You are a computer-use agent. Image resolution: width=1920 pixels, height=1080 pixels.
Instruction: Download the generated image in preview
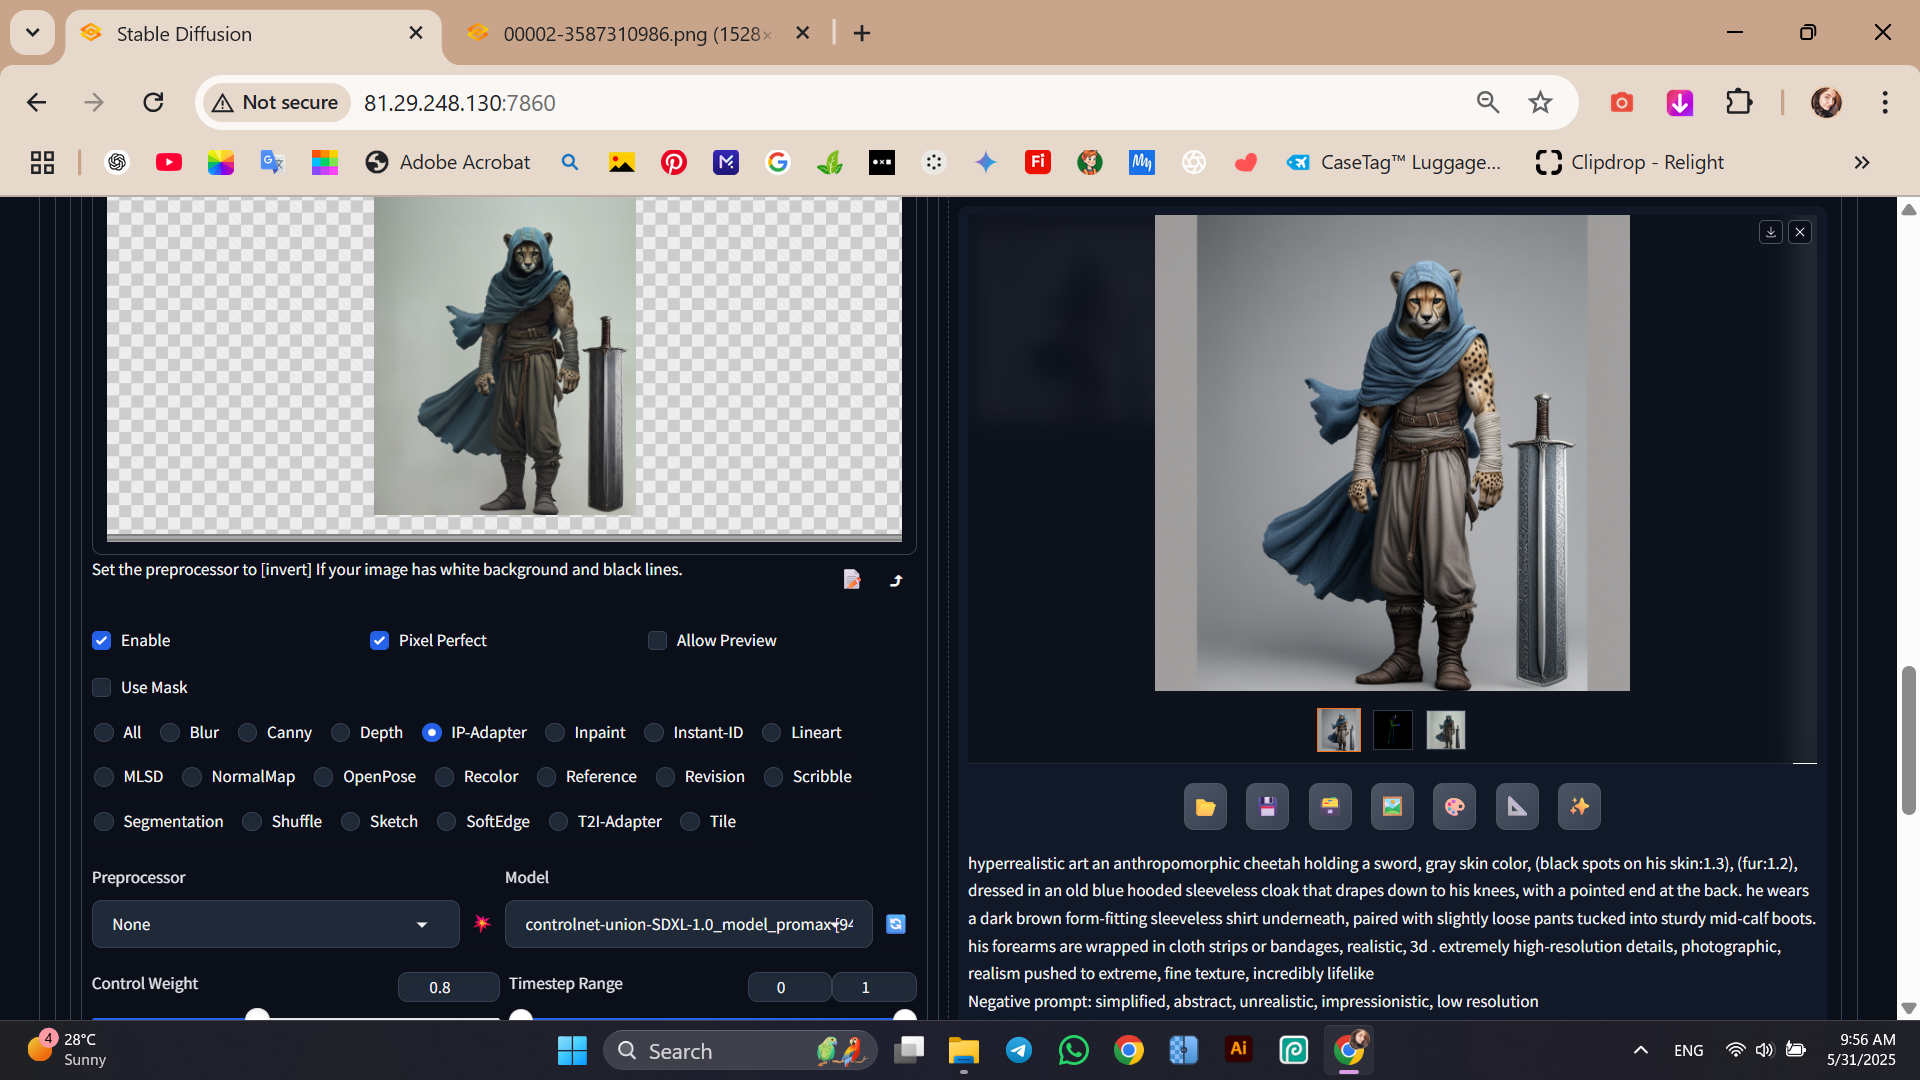pyautogui.click(x=1770, y=232)
